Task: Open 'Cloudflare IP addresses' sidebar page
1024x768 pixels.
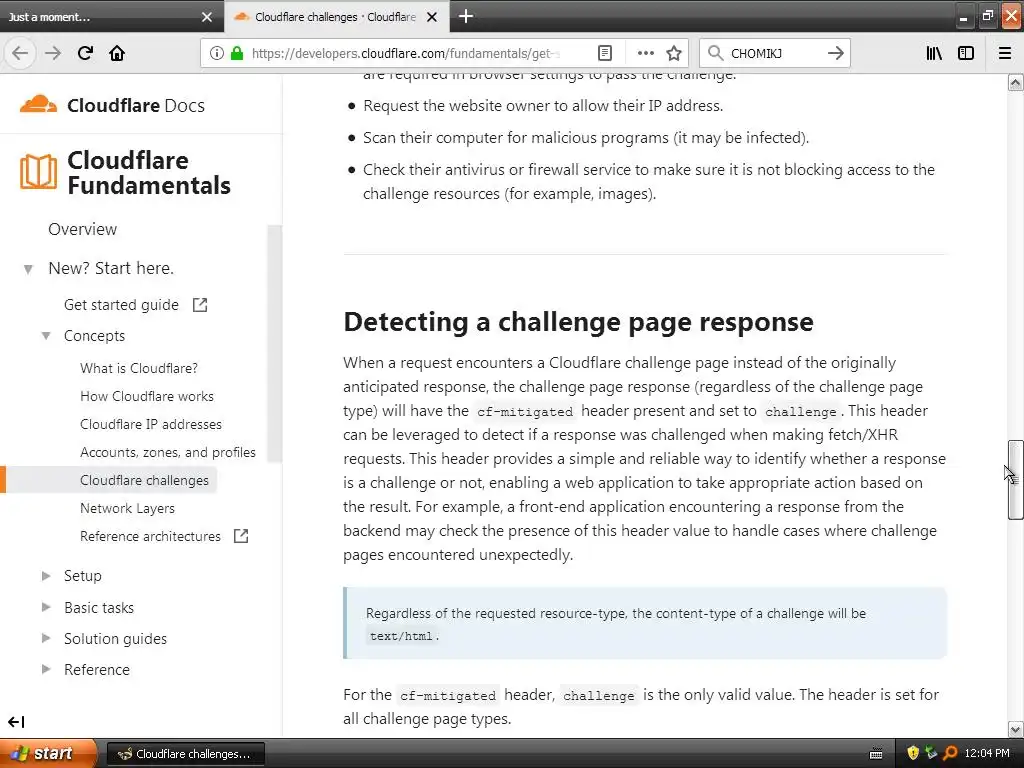Action: [150, 424]
